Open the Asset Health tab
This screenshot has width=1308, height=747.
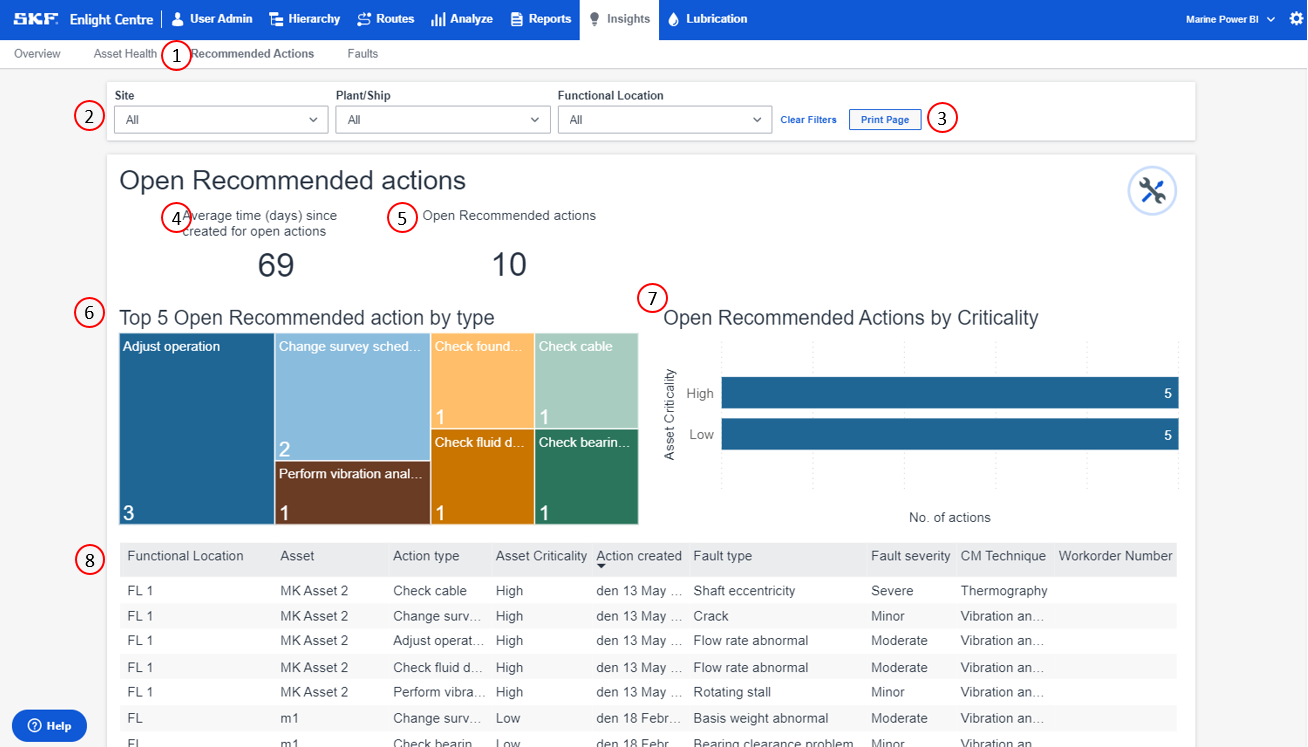click(x=124, y=53)
